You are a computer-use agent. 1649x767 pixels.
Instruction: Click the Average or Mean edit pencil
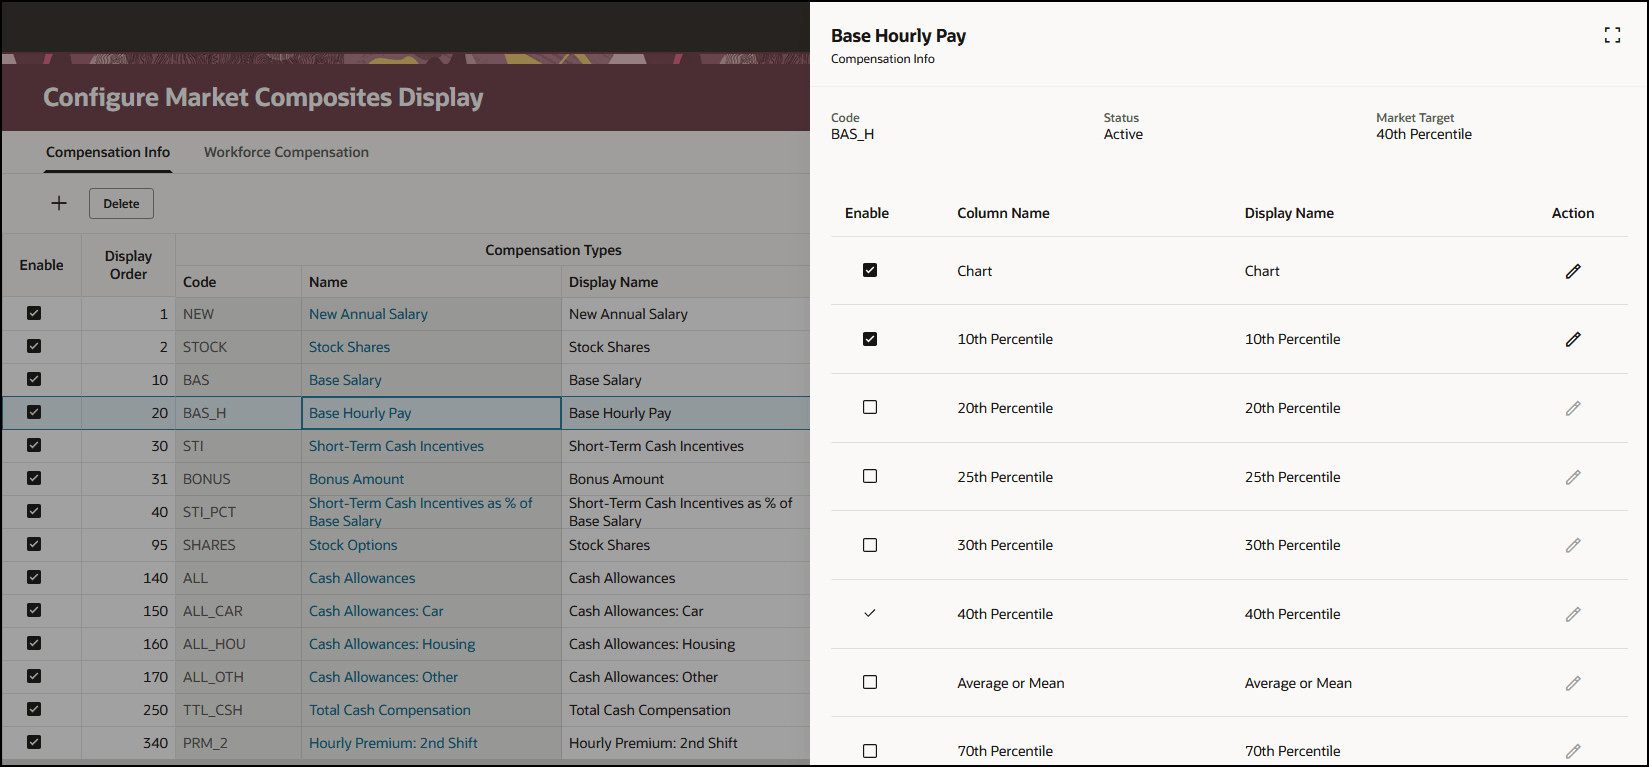click(x=1573, y=683)
